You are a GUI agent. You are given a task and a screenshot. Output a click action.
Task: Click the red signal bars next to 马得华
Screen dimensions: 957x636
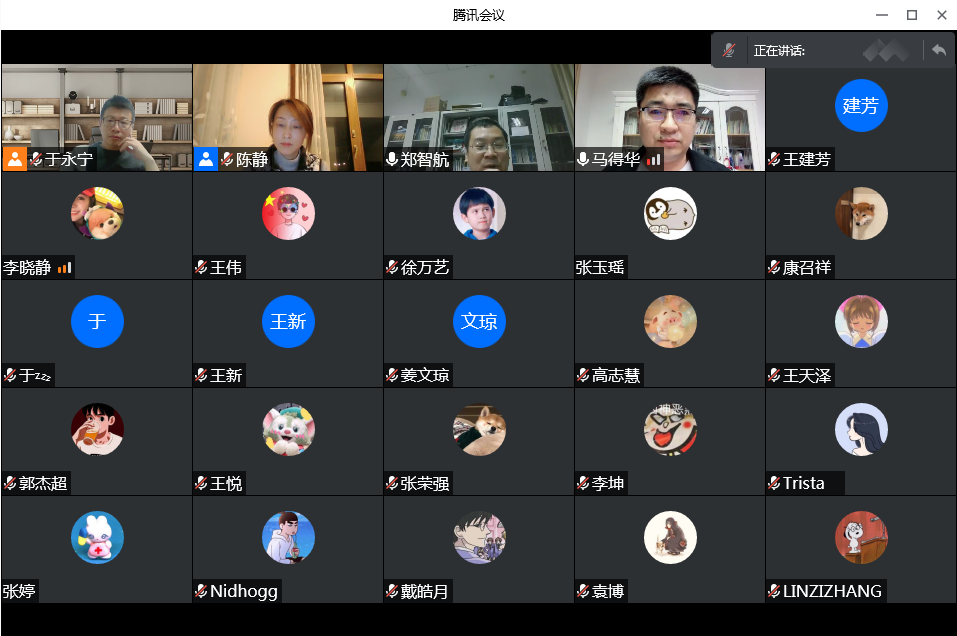click(x=654, y=159)
